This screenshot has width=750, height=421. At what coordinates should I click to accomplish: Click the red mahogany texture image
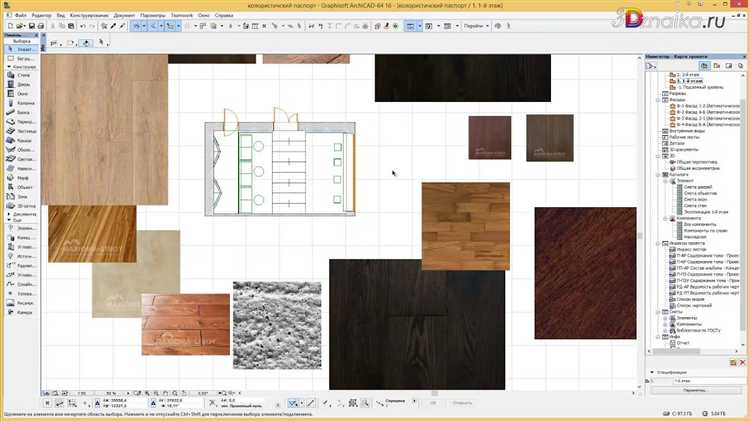tap(585, 273)
